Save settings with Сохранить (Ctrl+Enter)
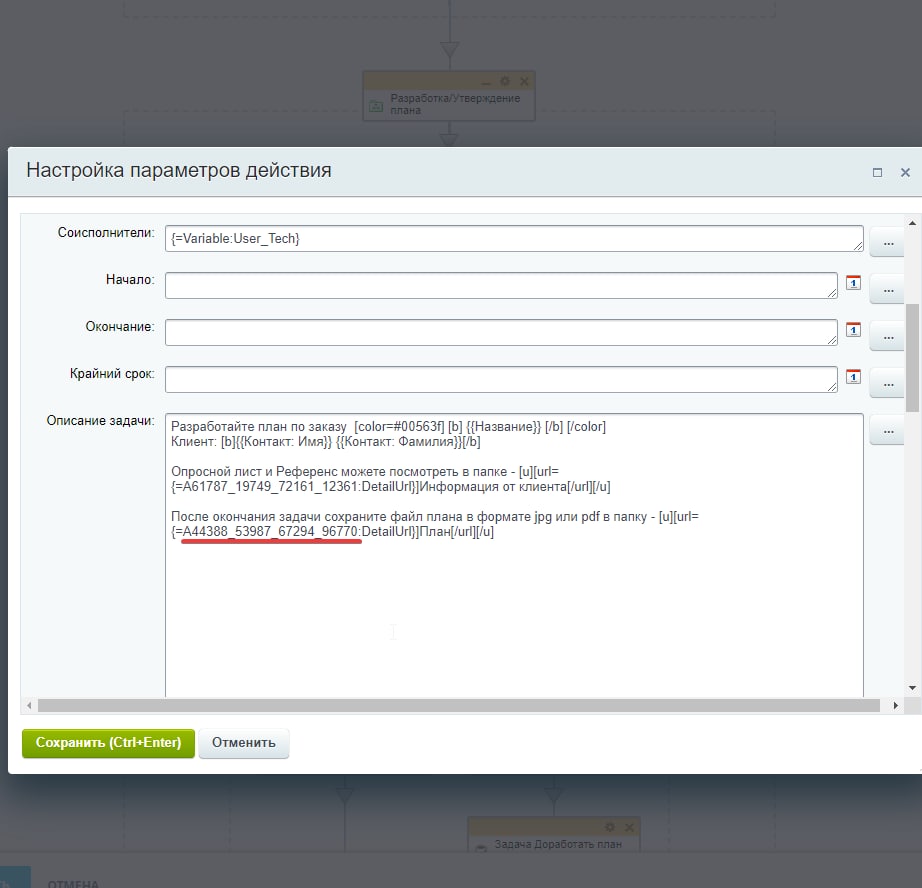Screen dimensions: 922x888 108,743
